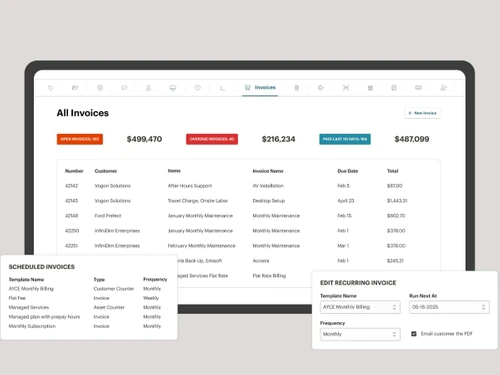
Task: Click the $499,470 open invoices amount
Action: tap(144, 139)
